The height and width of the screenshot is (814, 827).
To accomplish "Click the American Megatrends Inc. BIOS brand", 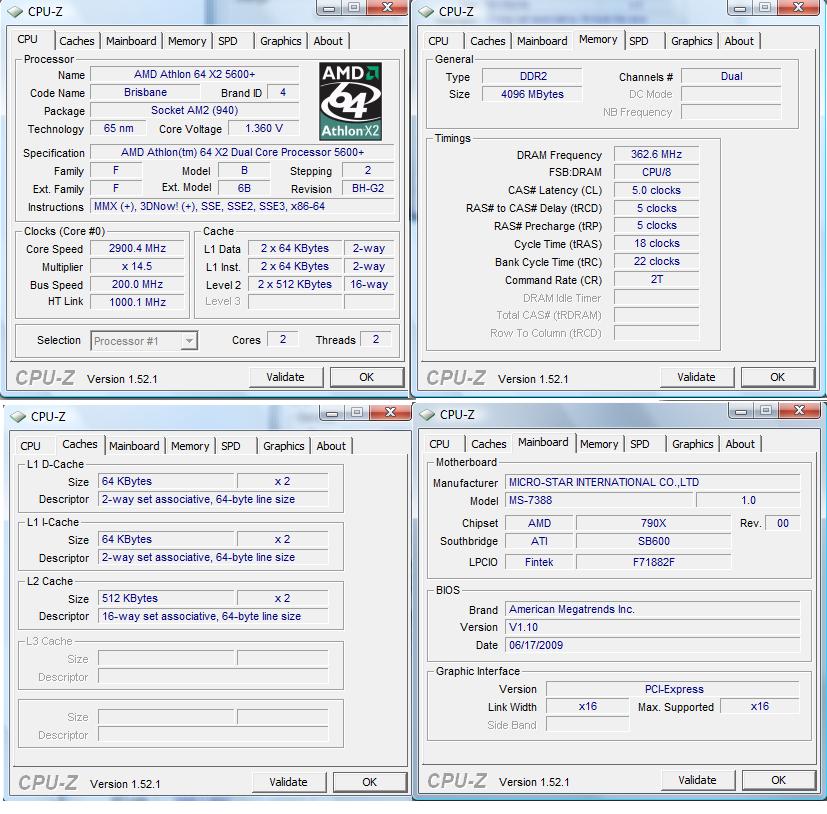I will 652,609.
